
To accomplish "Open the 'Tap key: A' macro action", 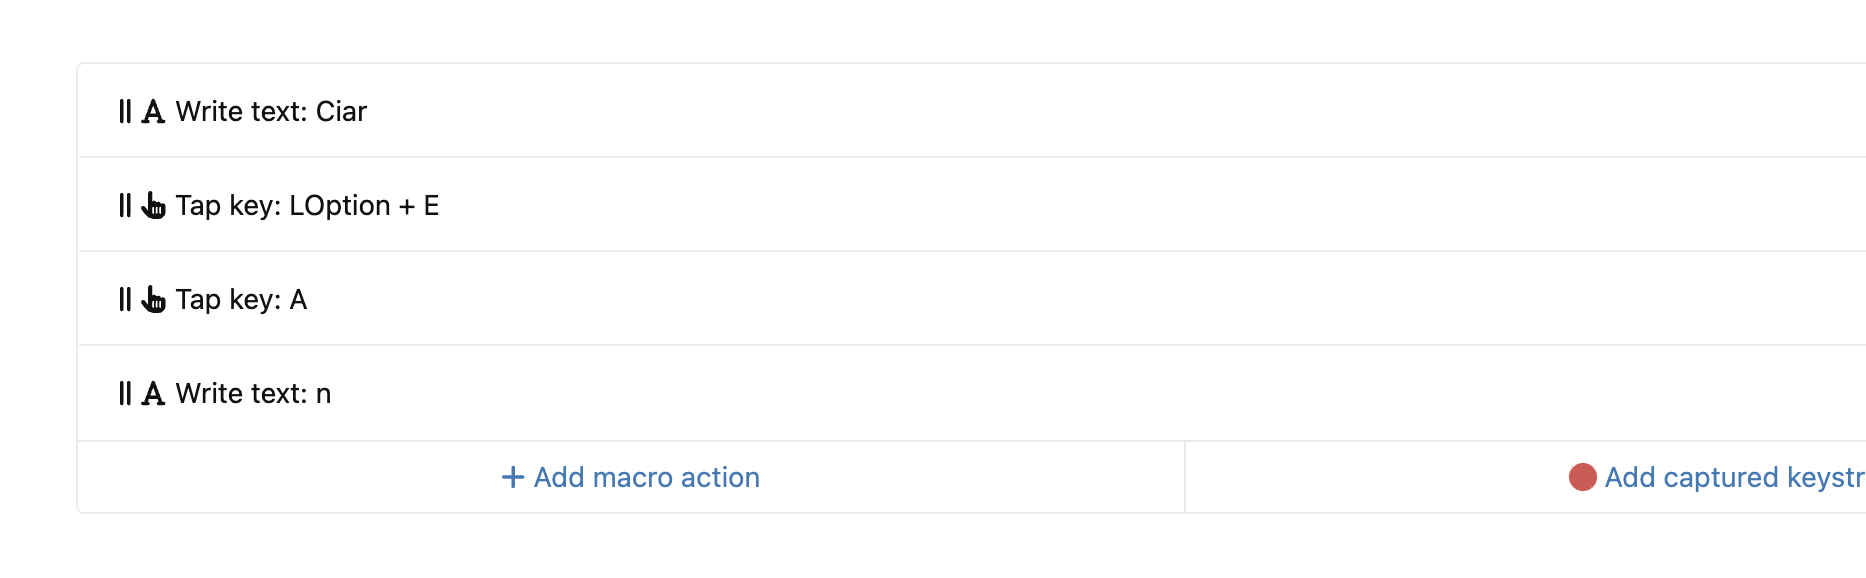I will pyautogui.click(x=241, y=299).
